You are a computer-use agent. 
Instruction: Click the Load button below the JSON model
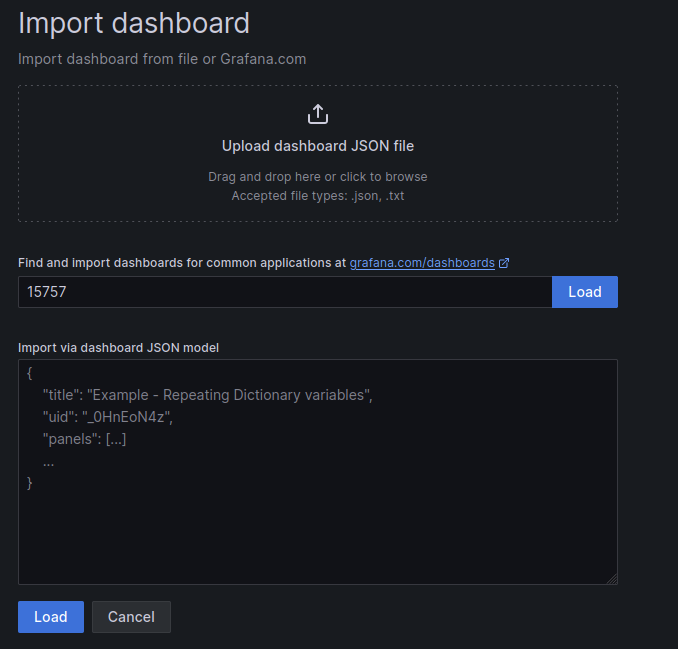[51, 617]
